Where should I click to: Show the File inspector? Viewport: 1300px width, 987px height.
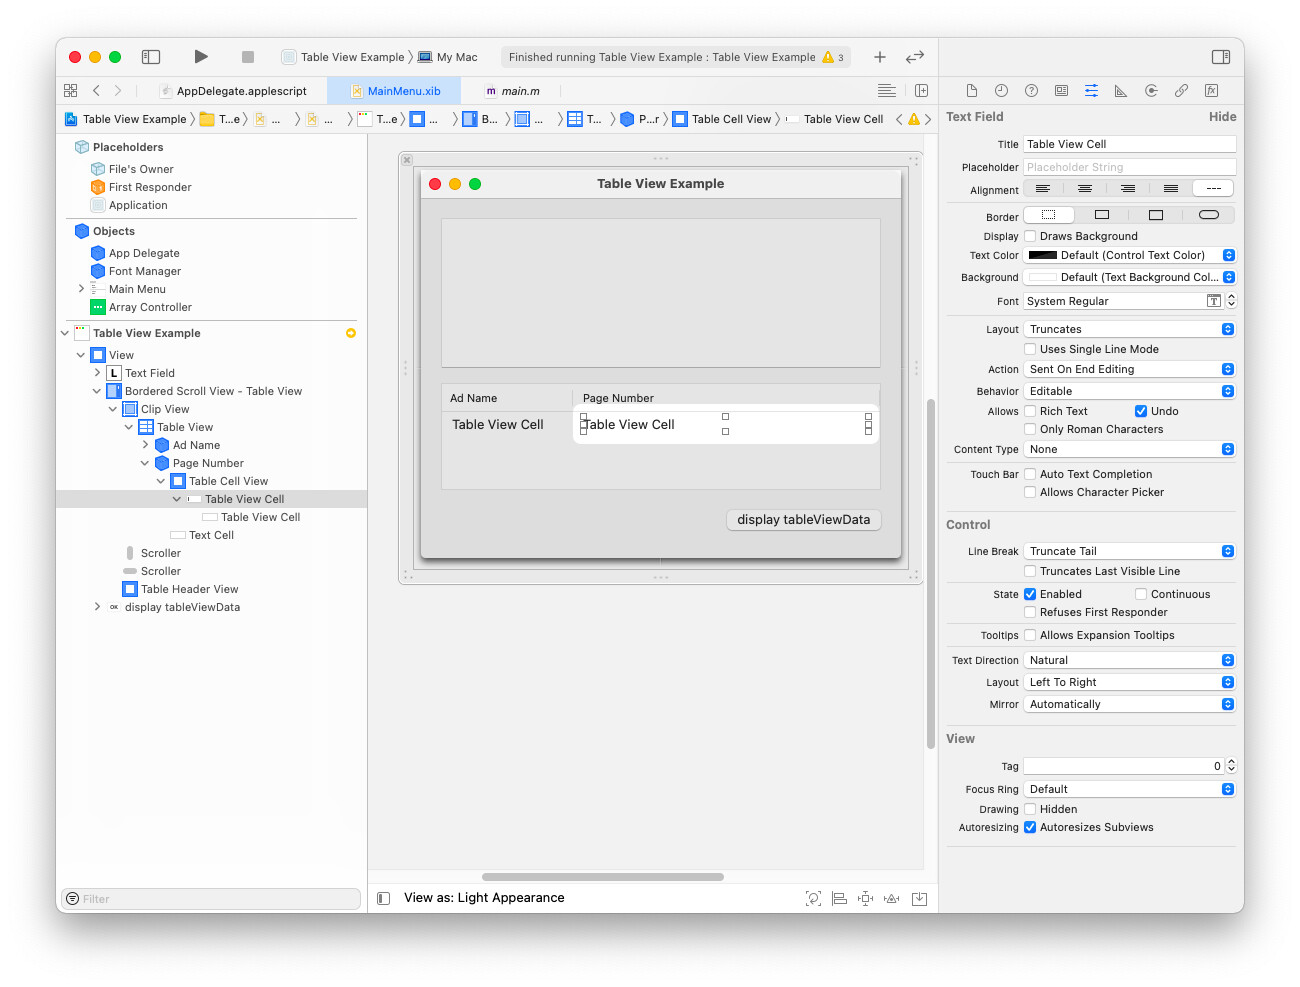[x=972, y=90]
